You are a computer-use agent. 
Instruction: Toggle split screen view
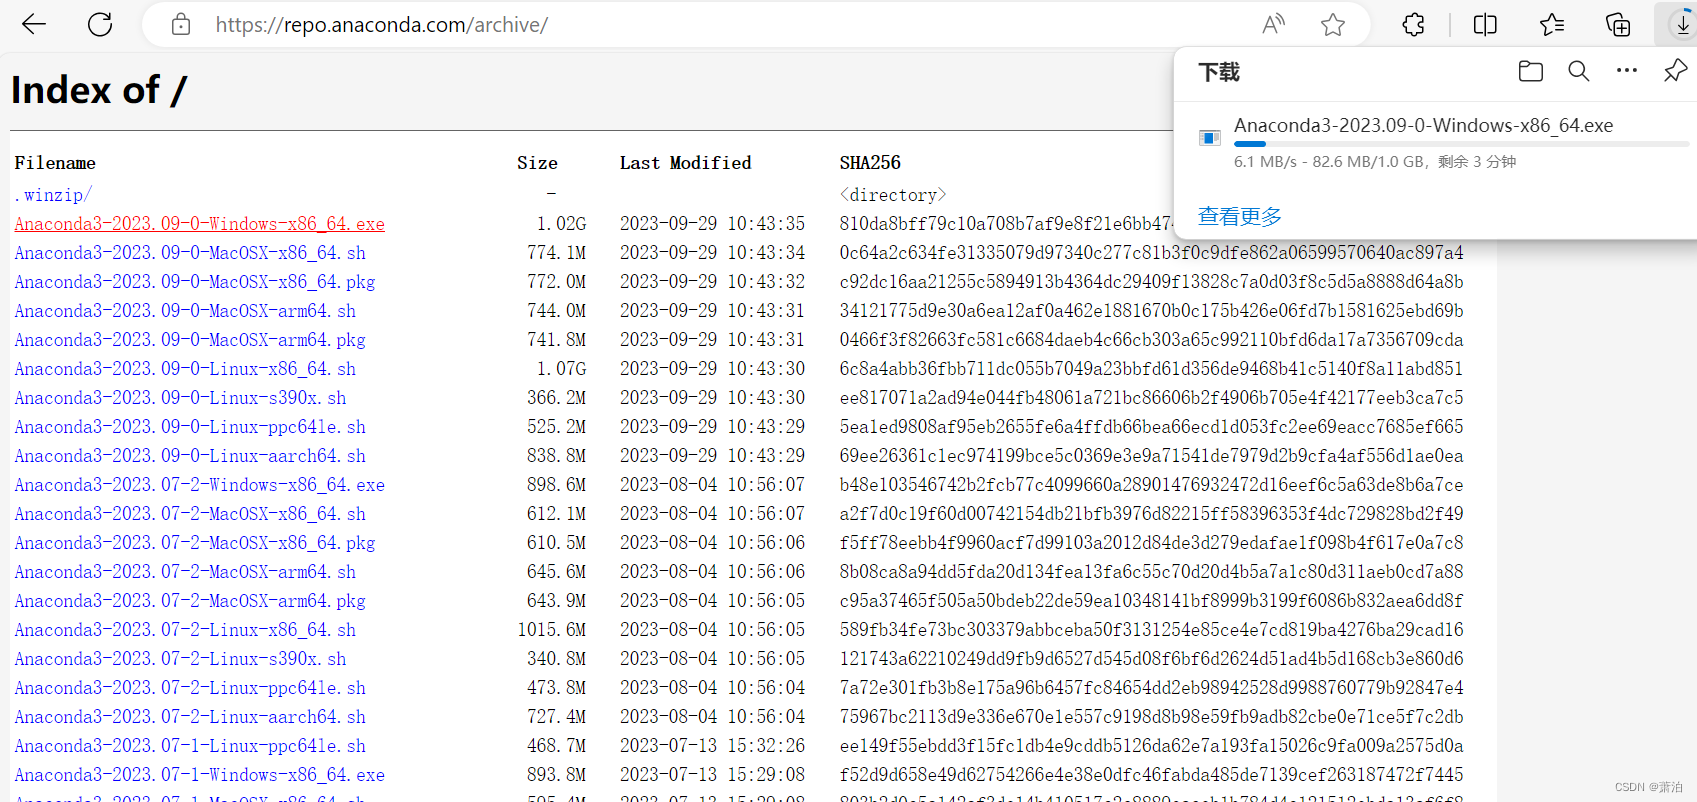1485,24
